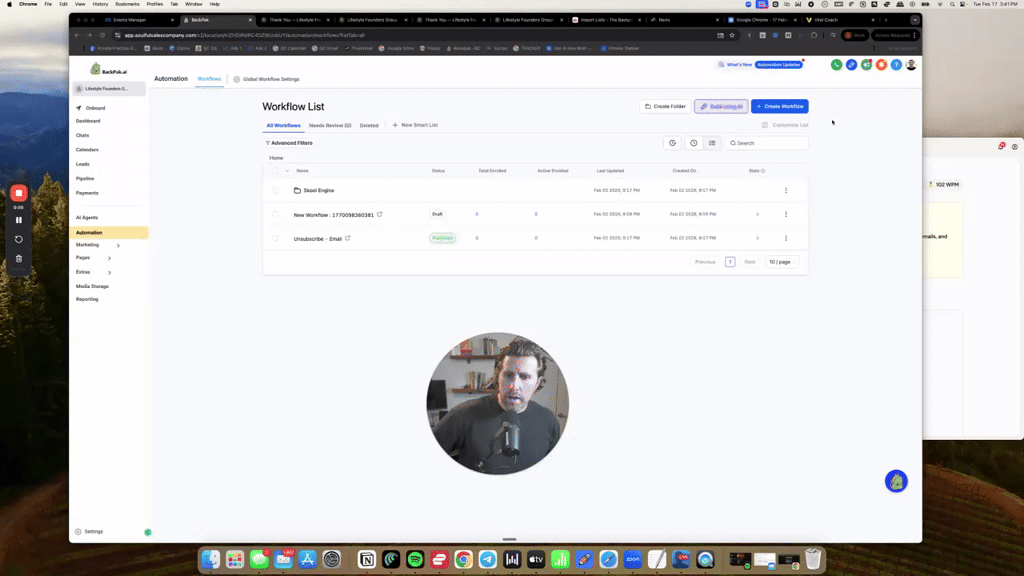The height and width of the screenshot is (576, 1024).
Task: Delete the recording with the trash icon
Action: coord(18,259)
